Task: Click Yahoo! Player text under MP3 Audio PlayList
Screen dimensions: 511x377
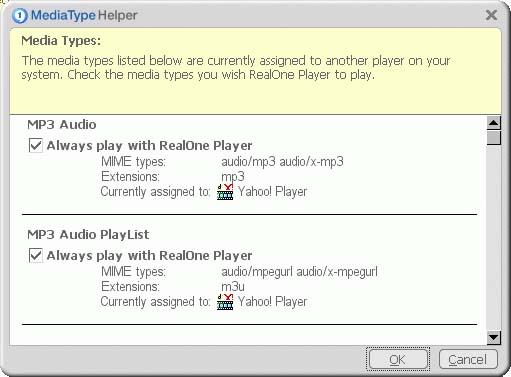Action: (272, 302)
